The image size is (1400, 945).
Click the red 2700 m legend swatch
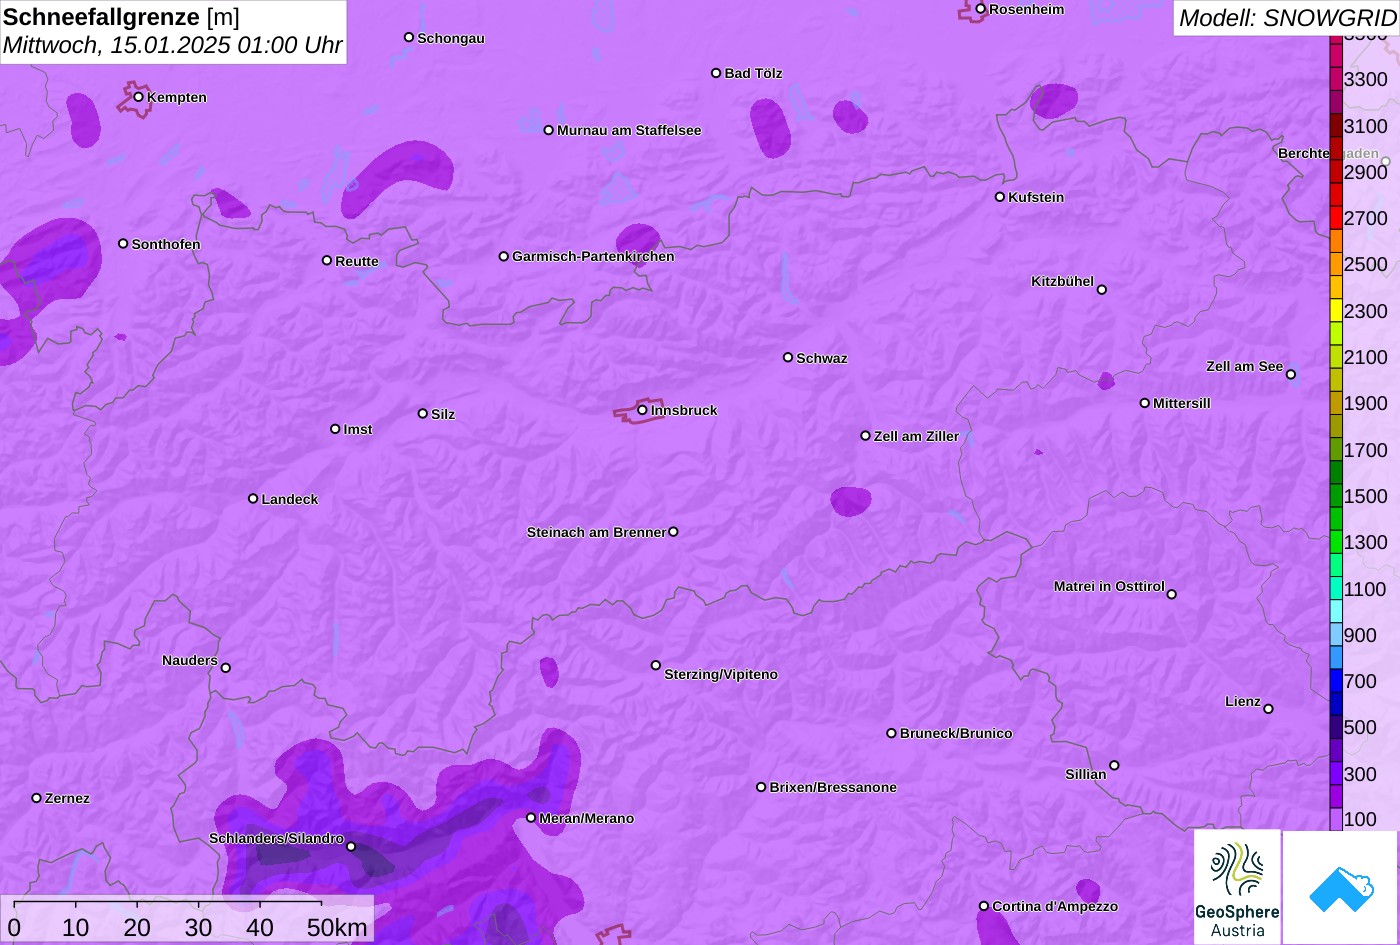click(x=1336, y=218)
